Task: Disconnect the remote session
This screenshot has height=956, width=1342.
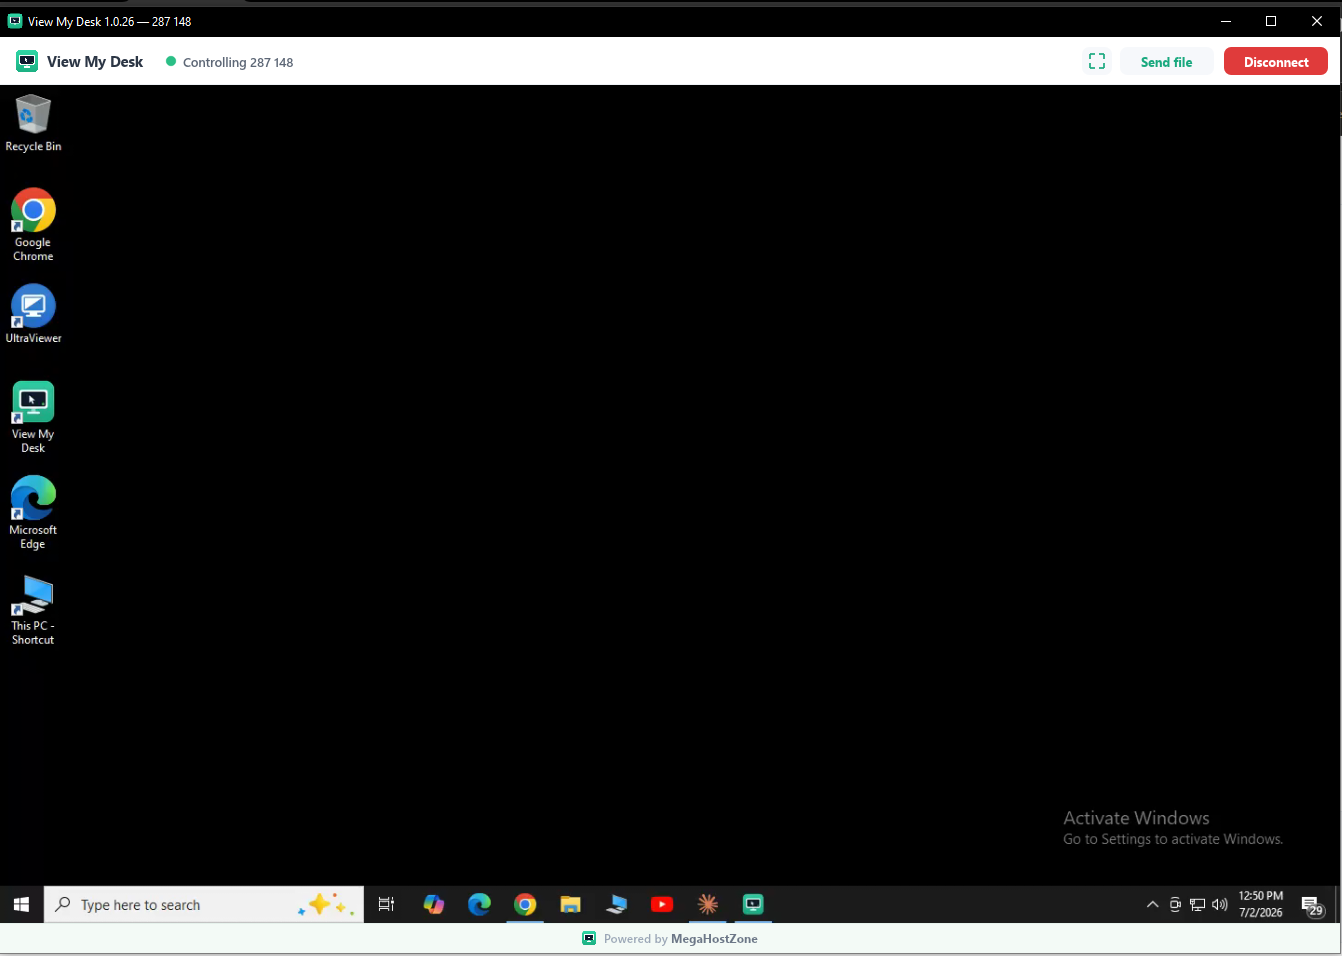Action: [x=1276, y=62]
